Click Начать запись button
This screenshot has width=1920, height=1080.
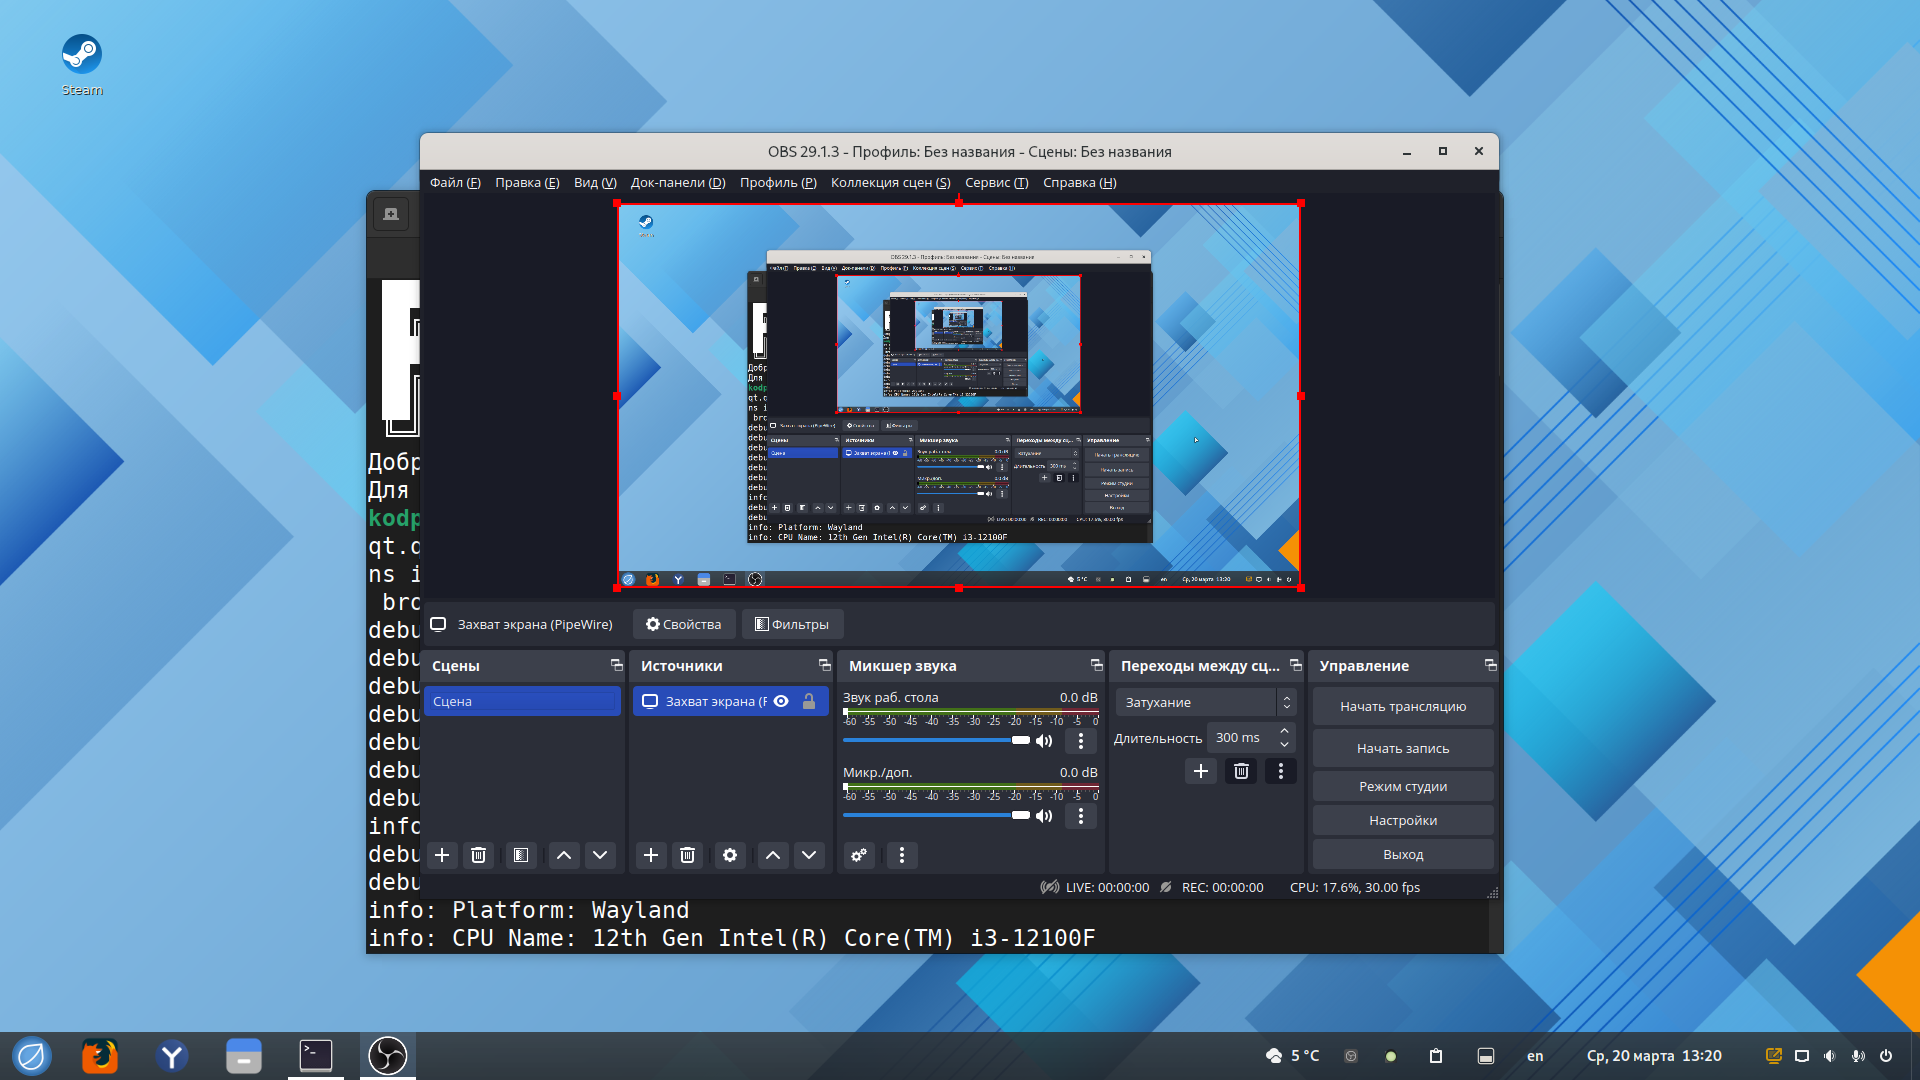point(1403,748)
